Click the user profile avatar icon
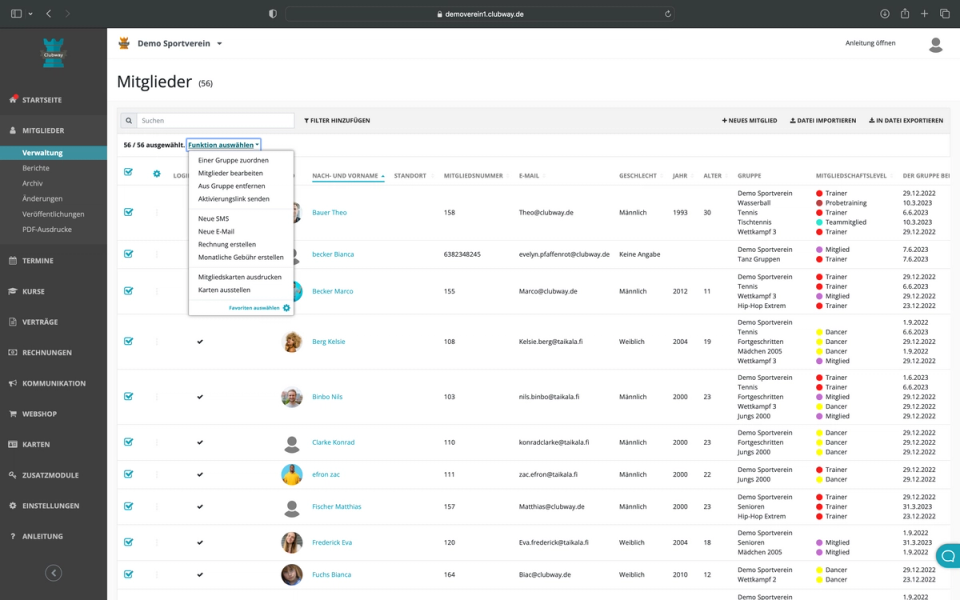Viewport: 960px width, 600px height. [936, 44]
